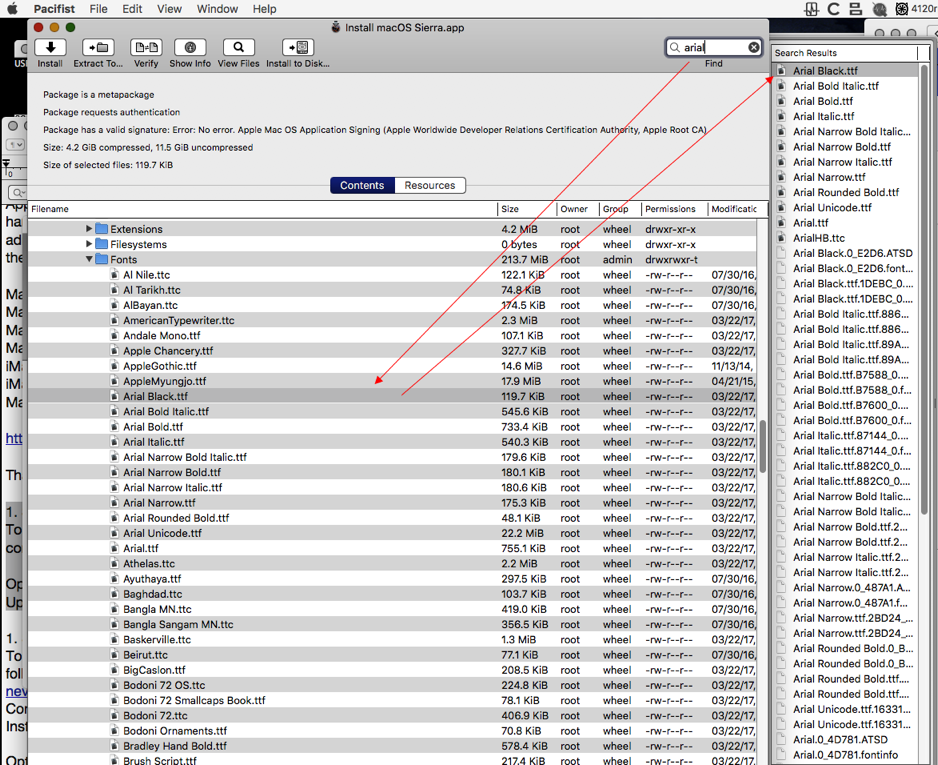
Task: Click in the Find field containing 'arial'
Action: 714,47
